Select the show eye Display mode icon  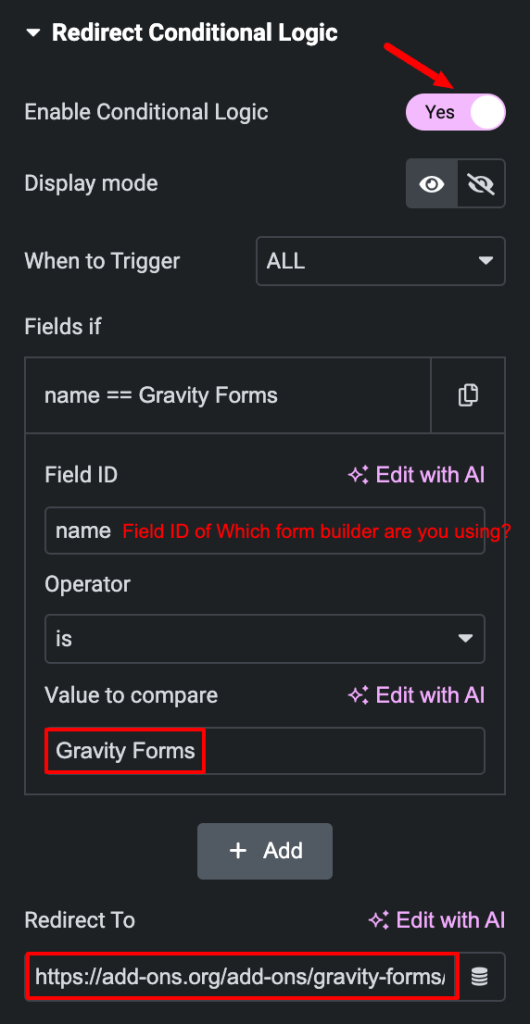tap(431, 184)
